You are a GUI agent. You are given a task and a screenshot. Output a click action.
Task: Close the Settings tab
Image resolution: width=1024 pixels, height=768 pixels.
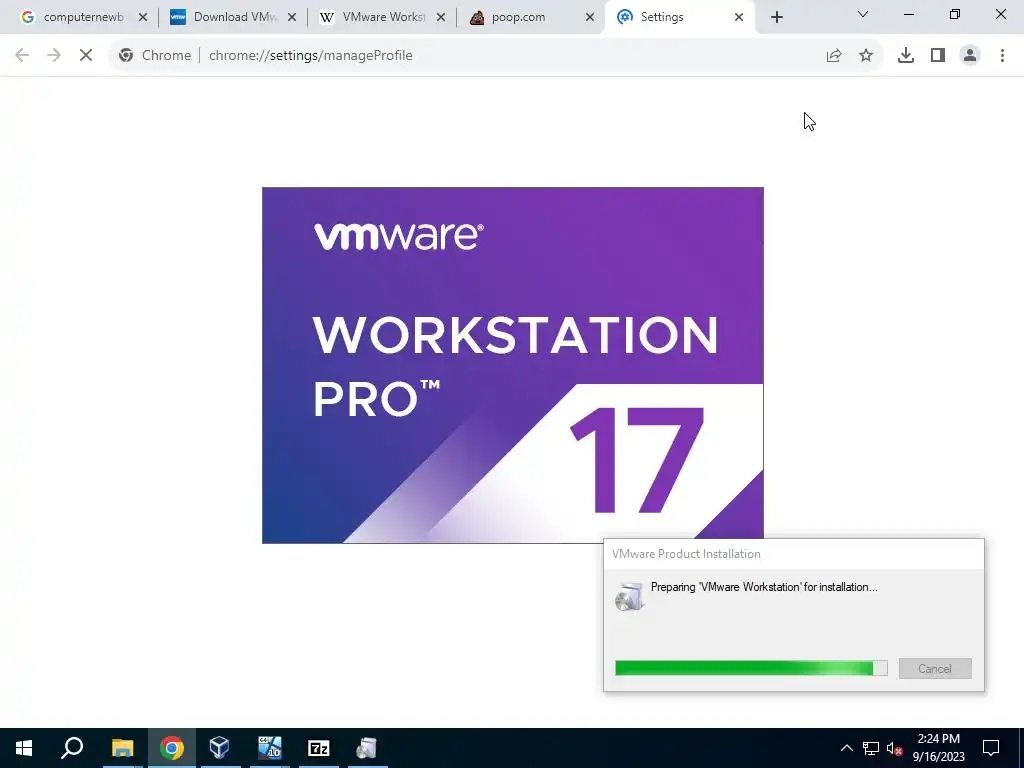click(739, 17)
